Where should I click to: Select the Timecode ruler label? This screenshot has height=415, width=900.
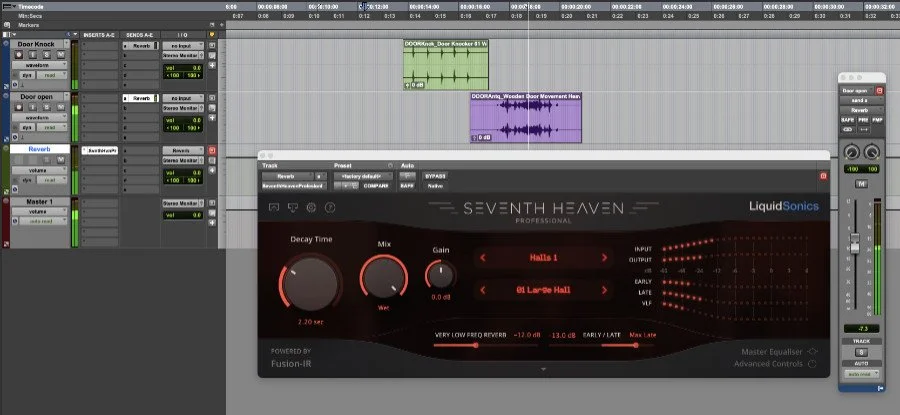pos(29,6)
